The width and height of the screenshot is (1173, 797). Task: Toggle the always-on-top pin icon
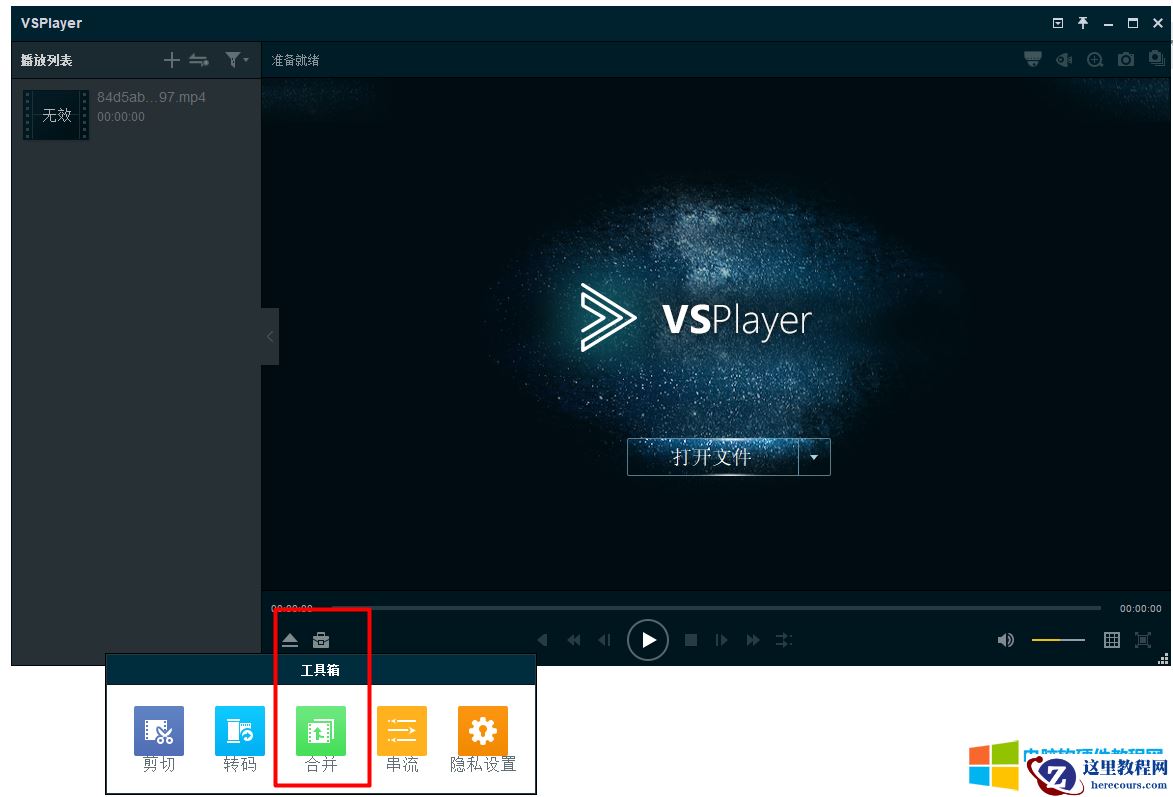[1082, 23]
